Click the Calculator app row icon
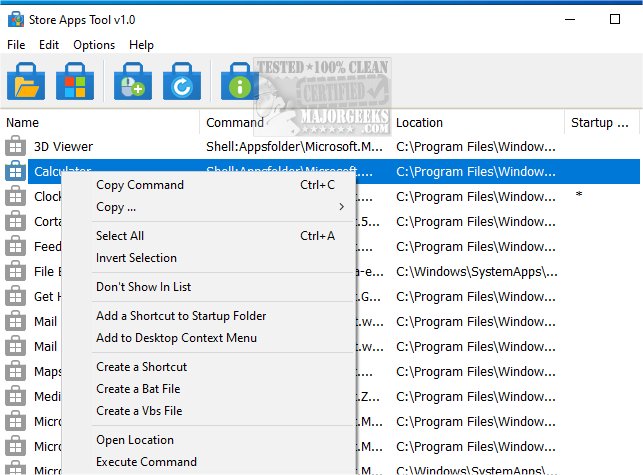Screen dimensions: 643x475 (x=15, y=171)
